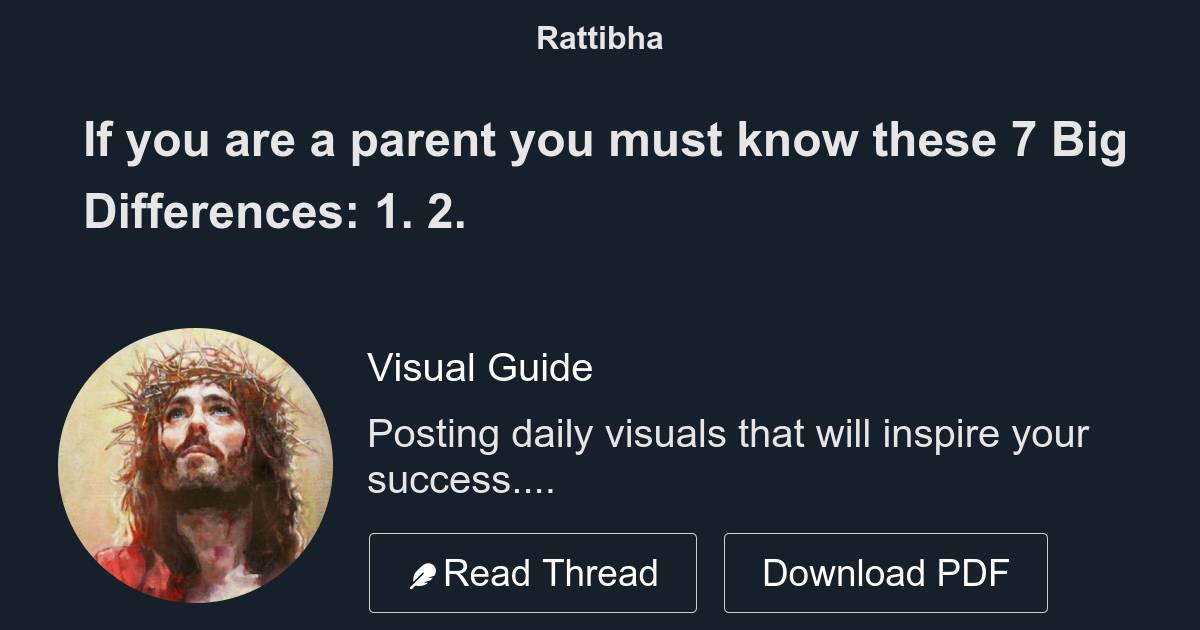Click the Download PDF button
1200x630 pixels.
click(886, 572)
